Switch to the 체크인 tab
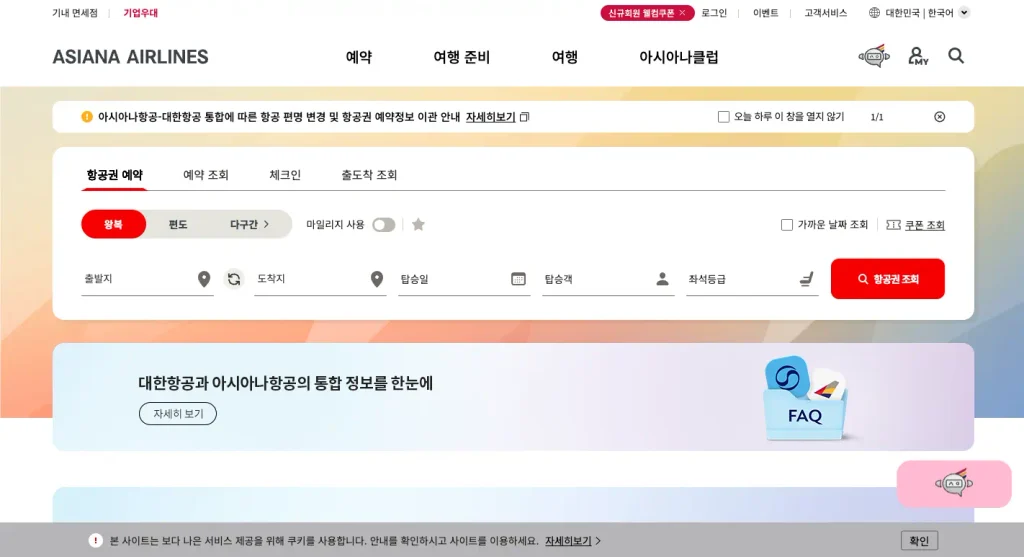 pyautogui.click(x=285, y=175)
